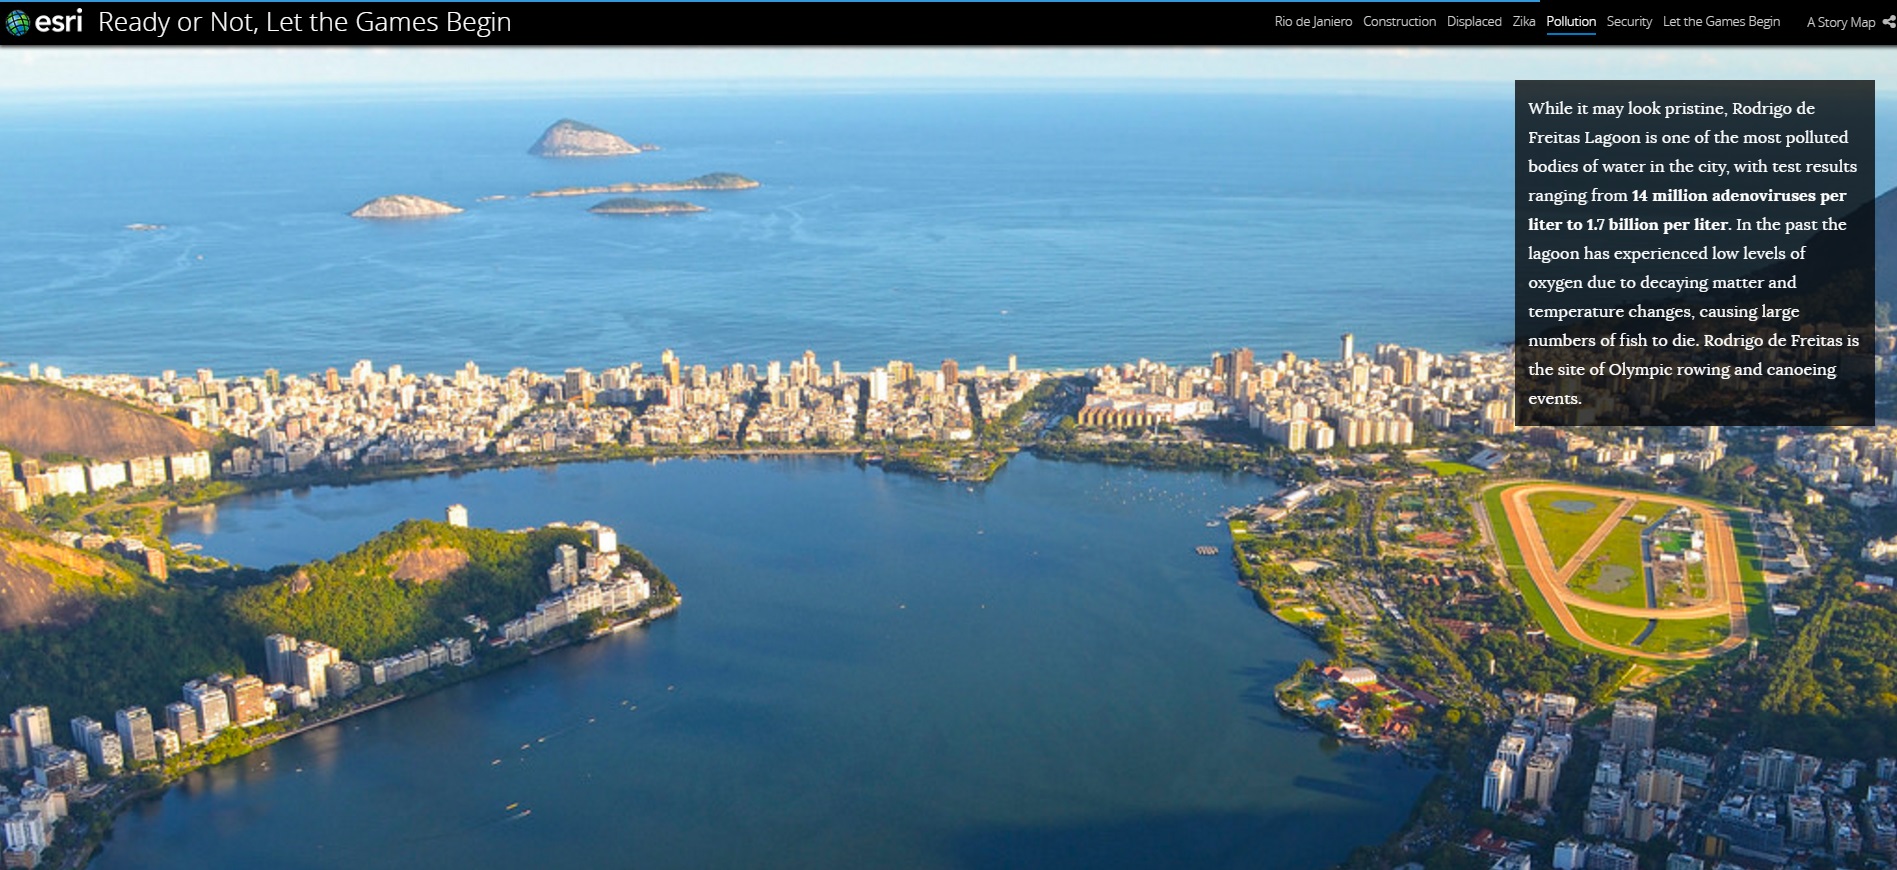Click the lagoon description text panel
This screenshot has width=1897, height=870.
point(1693,253)
